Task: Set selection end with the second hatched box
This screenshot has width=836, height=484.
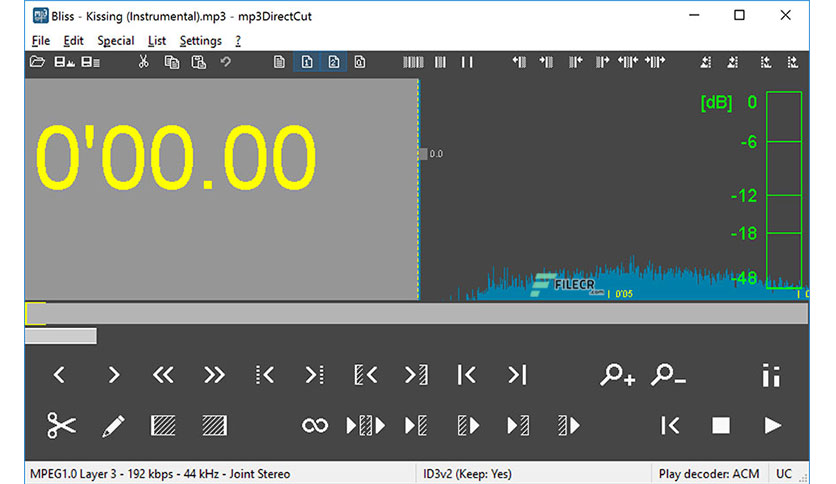Action: pyautogui.click(x=214, y=426)
